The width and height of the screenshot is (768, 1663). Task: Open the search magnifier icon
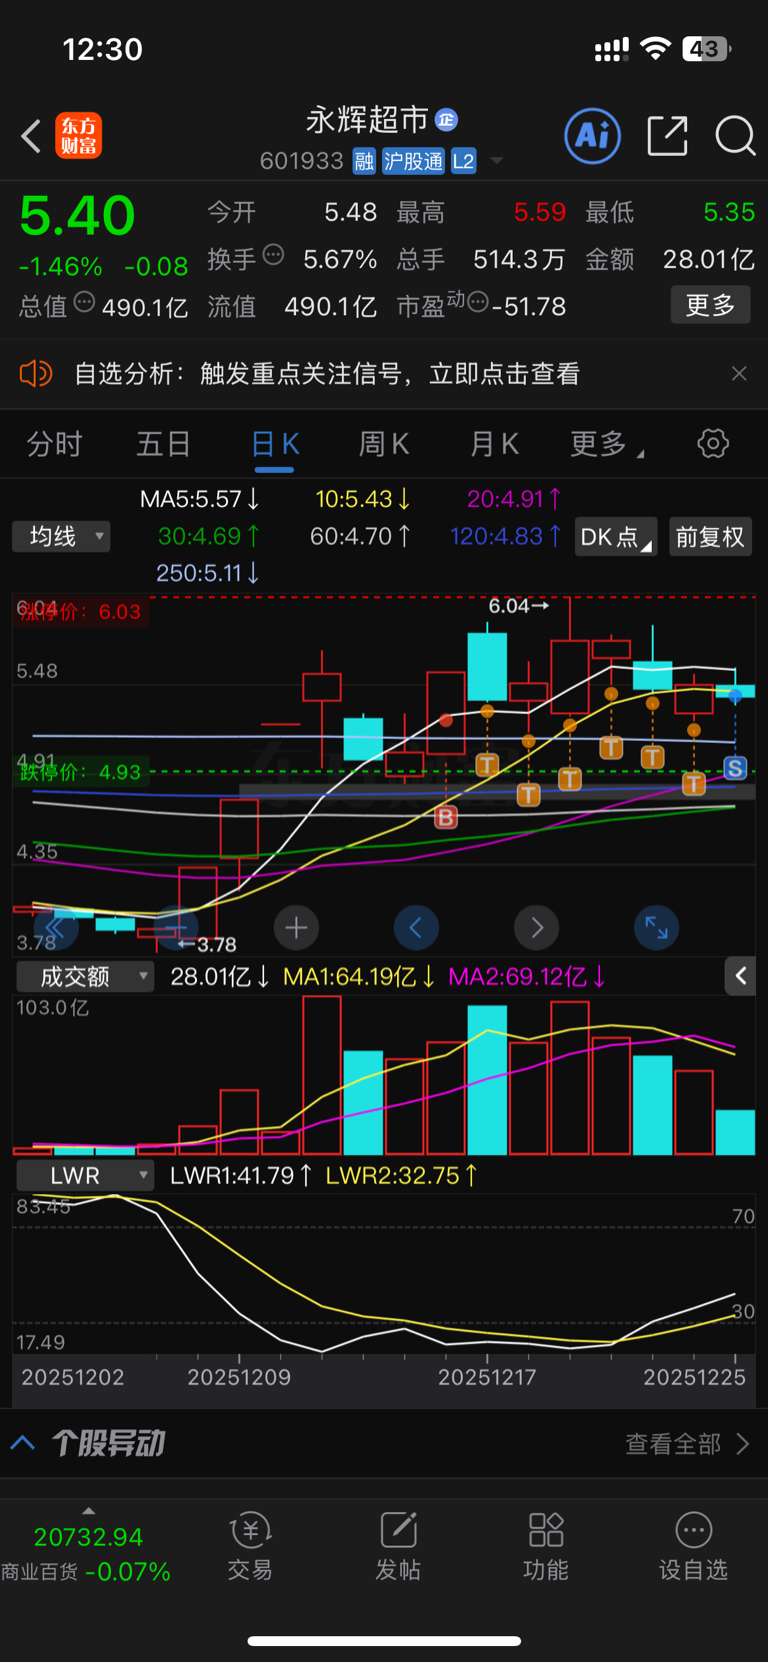pos(735,135)
